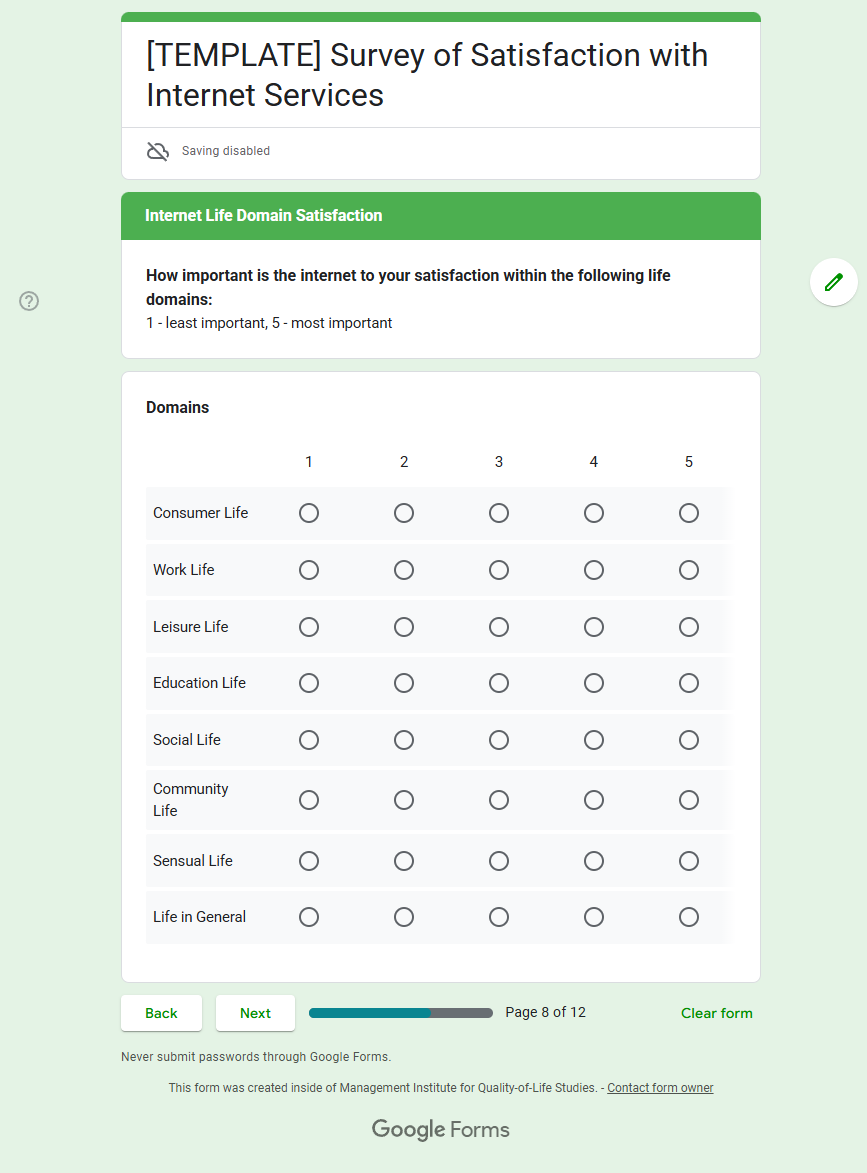Select rating 5 for Work Life
The image size is (867, 1173).
tap(689, 570)
